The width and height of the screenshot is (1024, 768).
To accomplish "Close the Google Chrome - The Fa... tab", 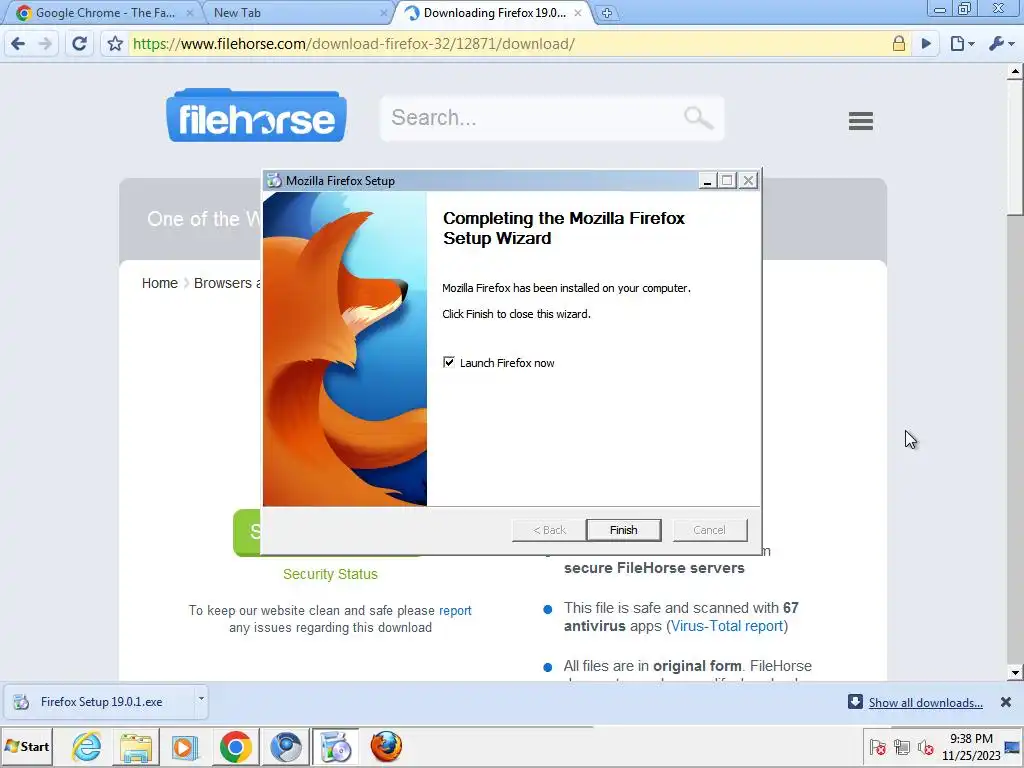I will [x=189, y=13].
